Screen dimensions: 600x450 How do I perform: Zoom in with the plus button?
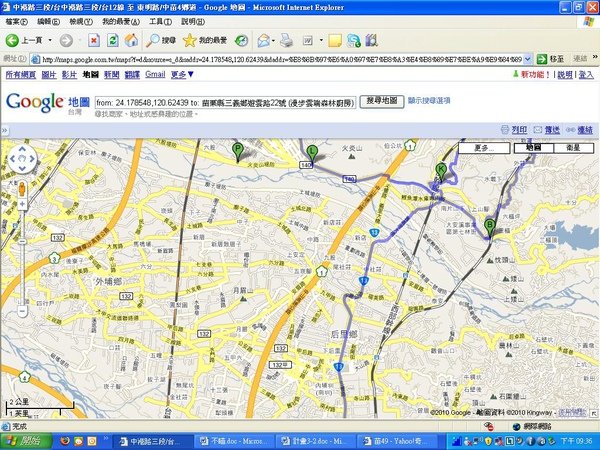[22, 204]
